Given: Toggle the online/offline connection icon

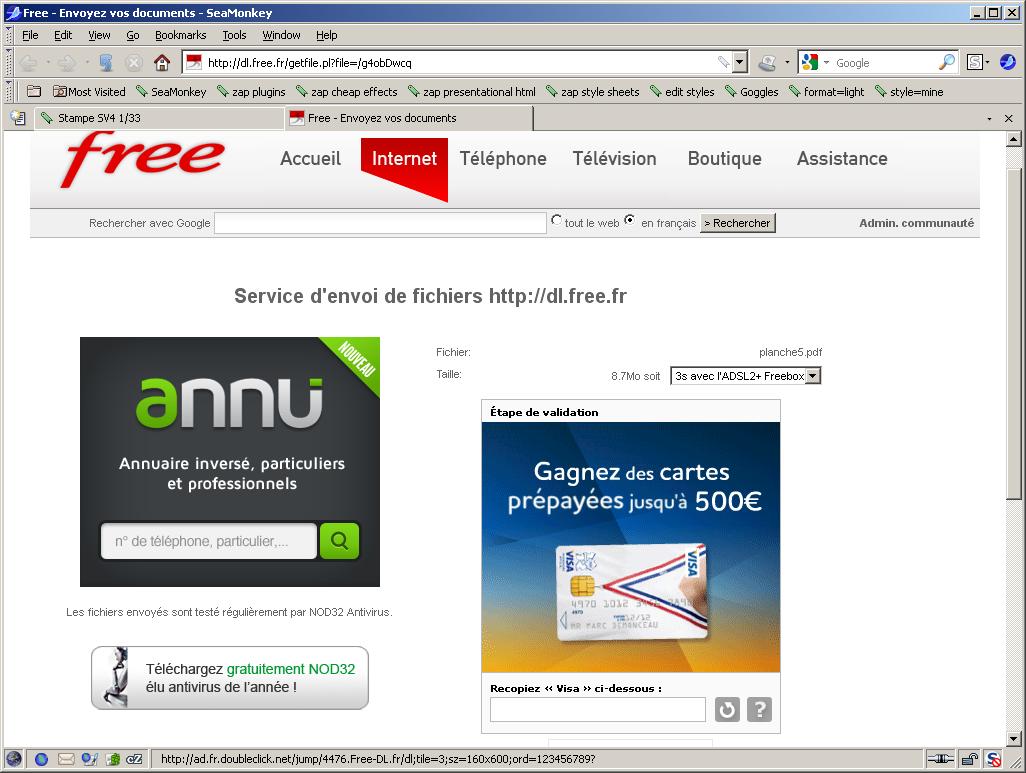Looking at the screenshot, I should [940, 759].
